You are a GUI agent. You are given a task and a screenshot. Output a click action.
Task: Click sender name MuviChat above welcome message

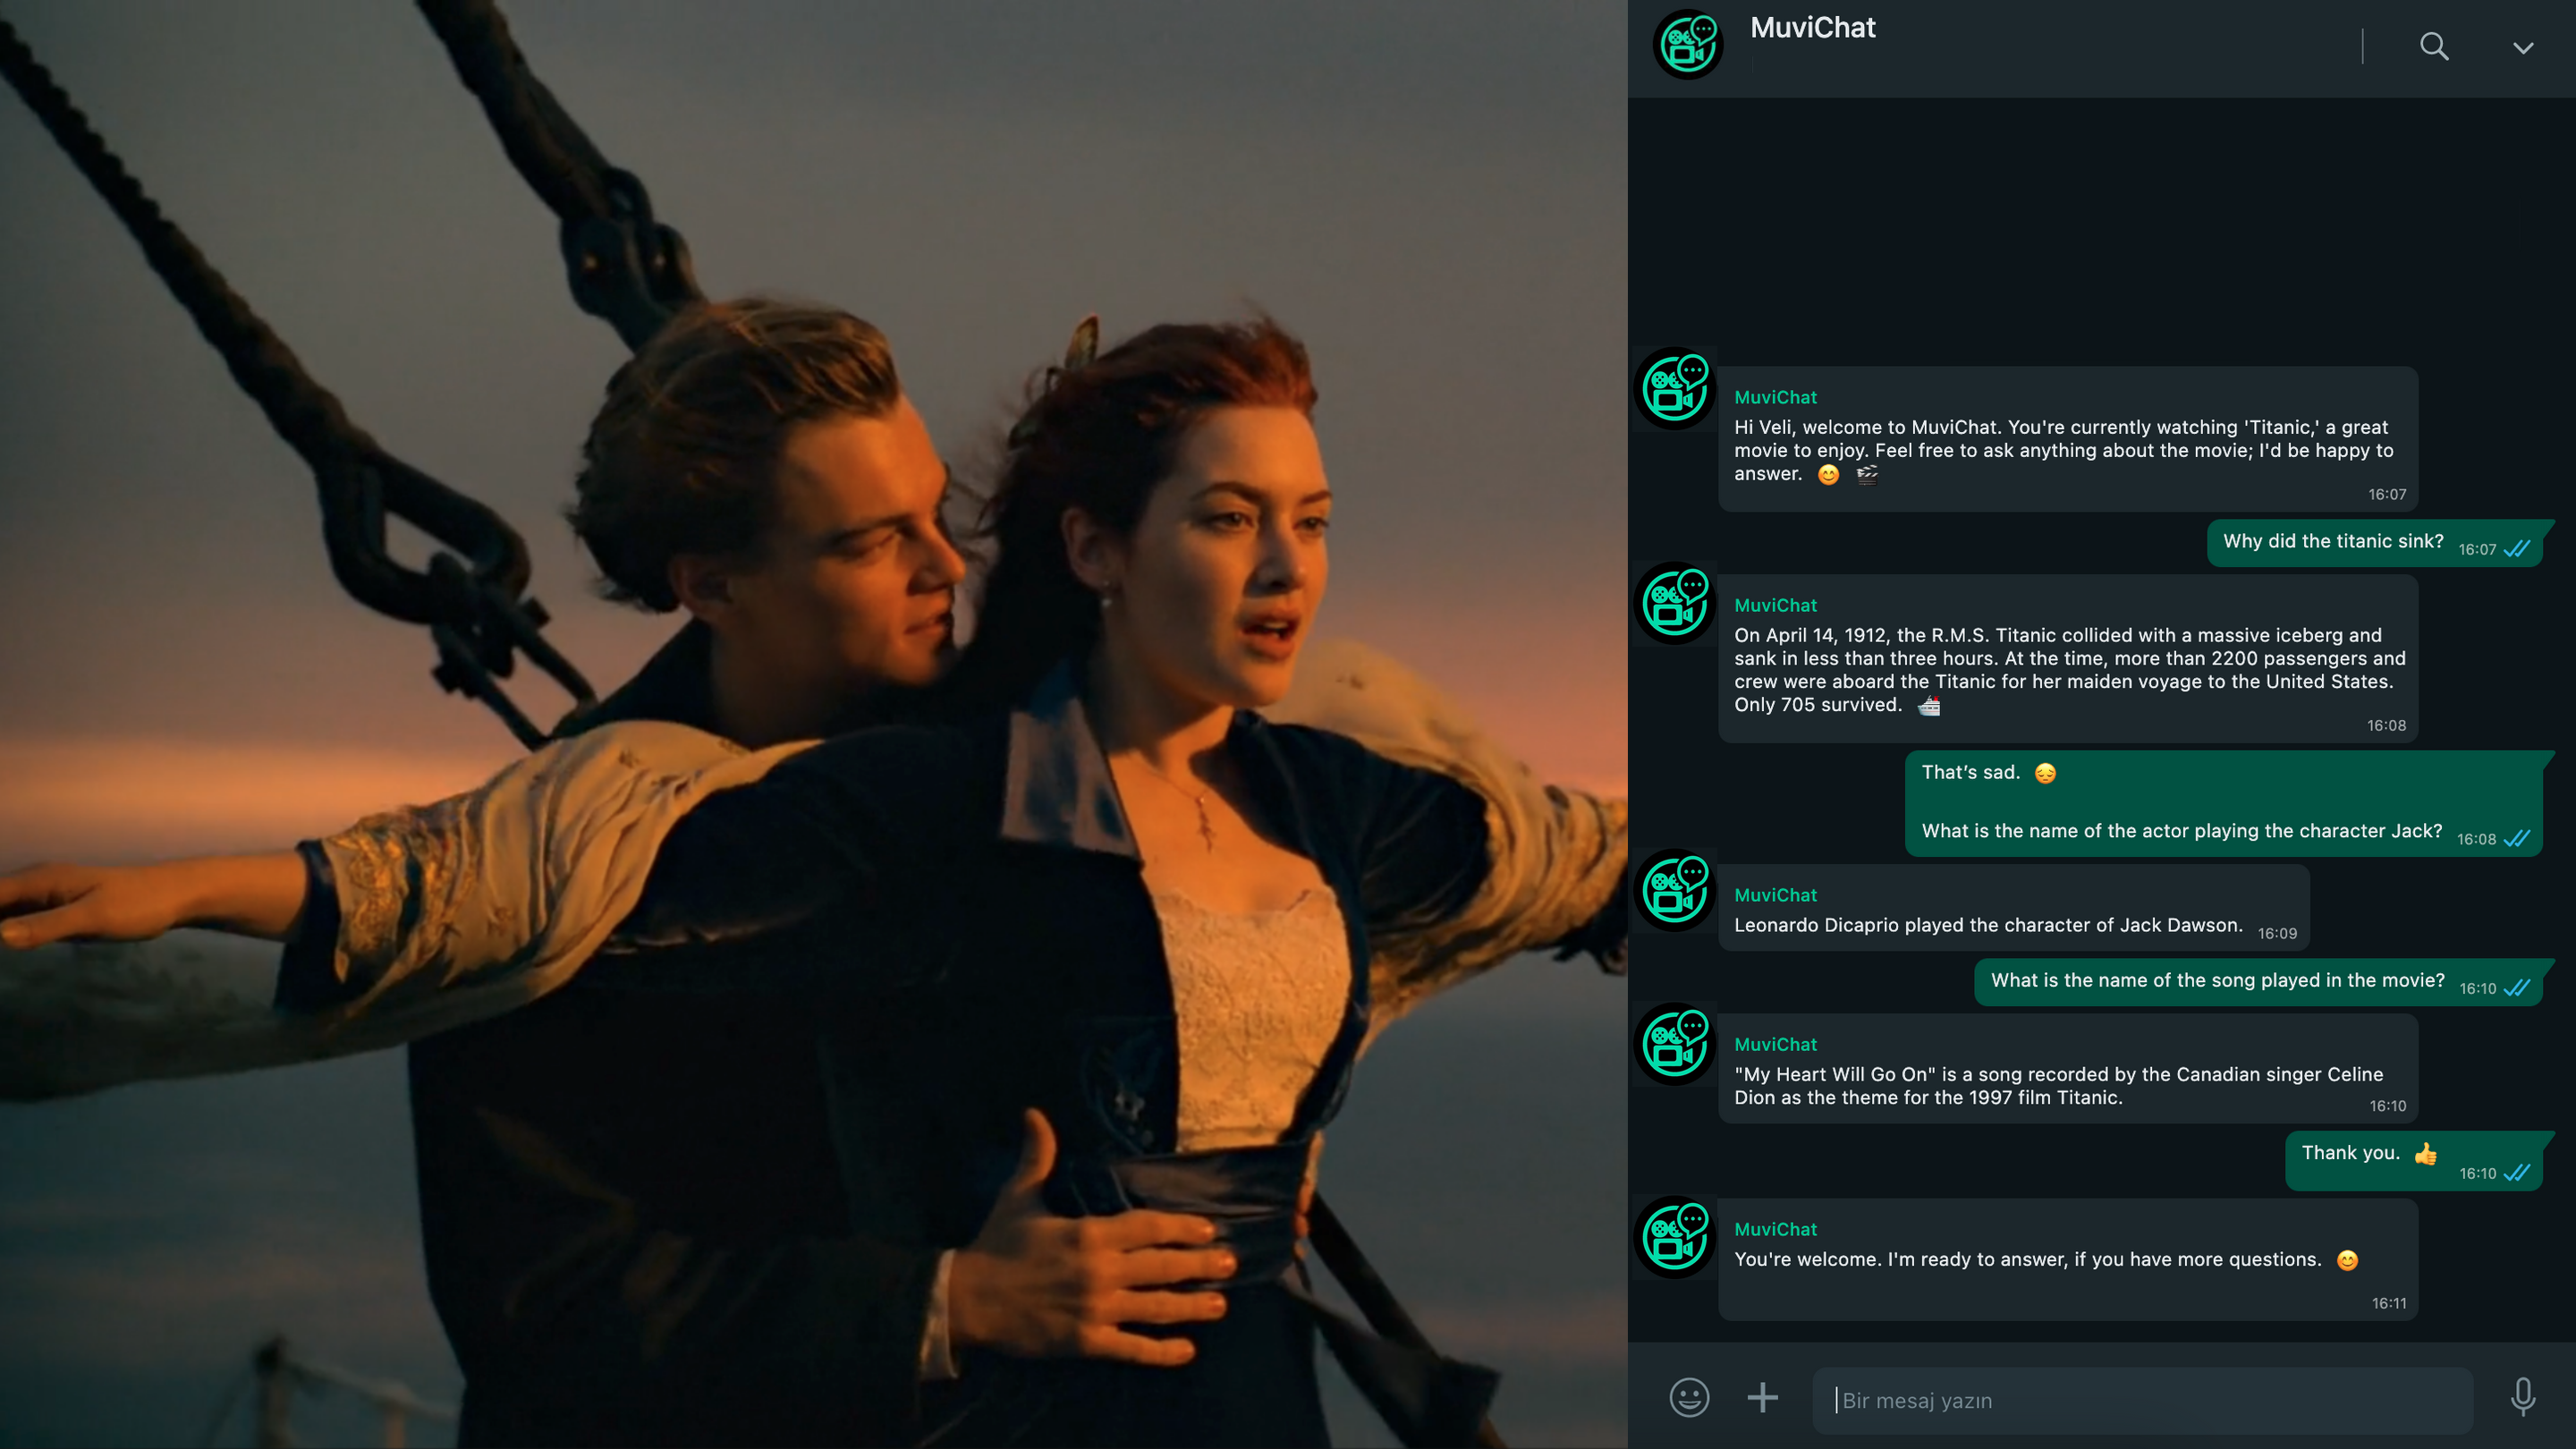pyautogui.click(x=1775, y=397)
